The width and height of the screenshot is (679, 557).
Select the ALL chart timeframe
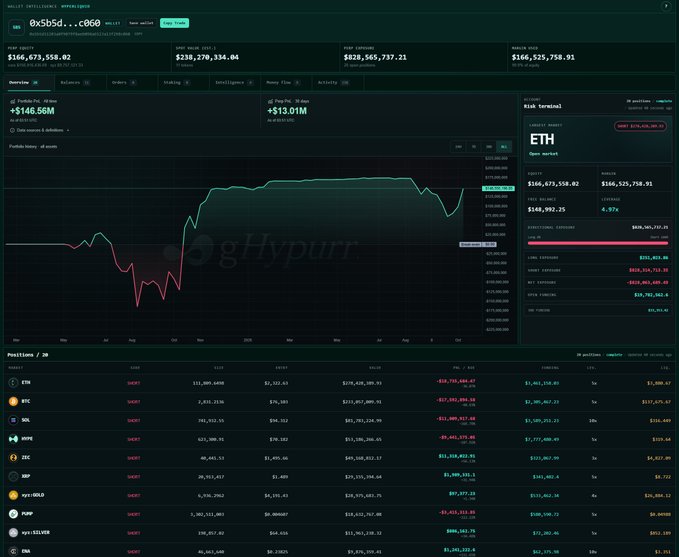click(x=504, y=147)
